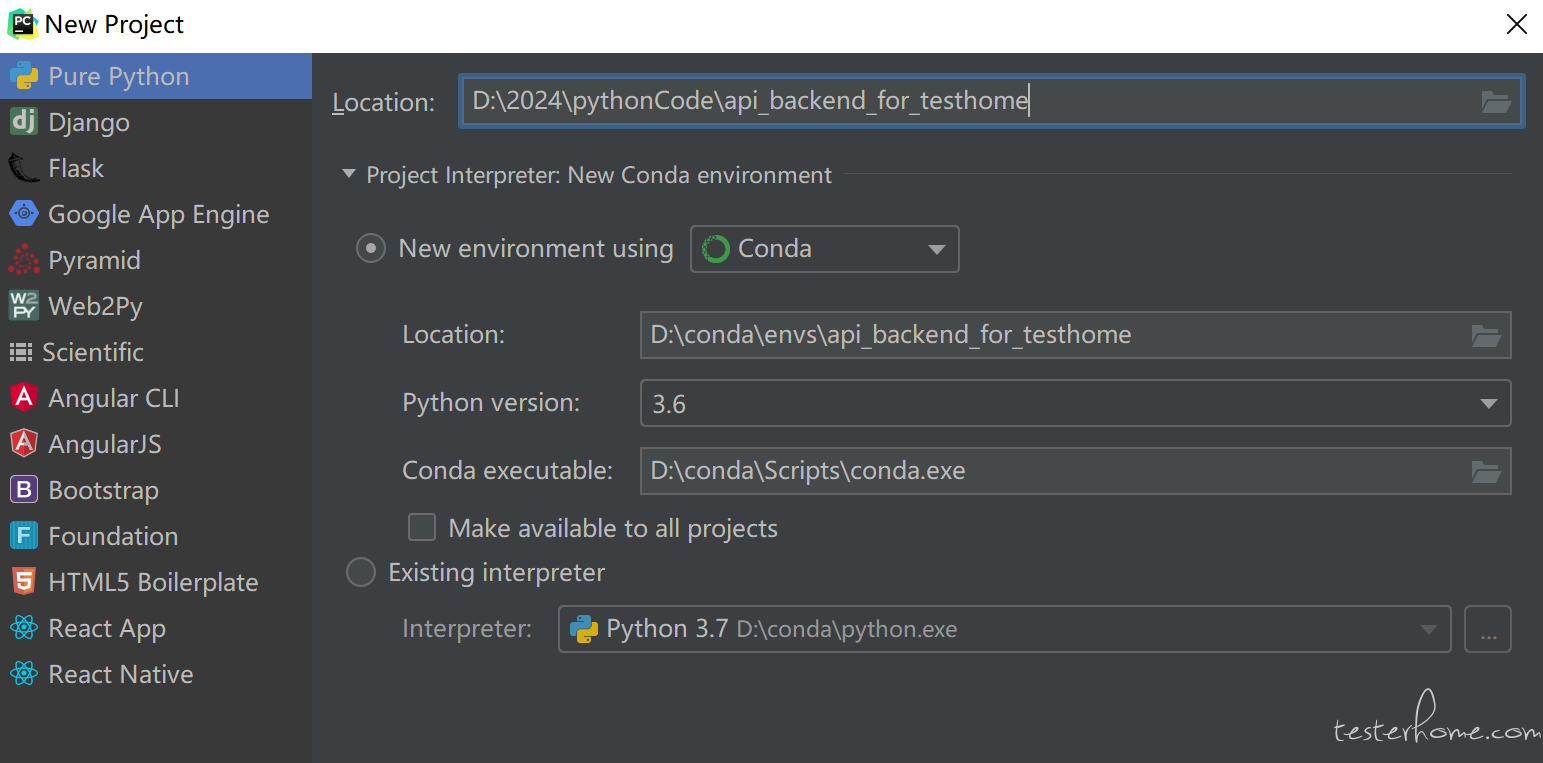Click the Interpreter label

click(467, 629)
